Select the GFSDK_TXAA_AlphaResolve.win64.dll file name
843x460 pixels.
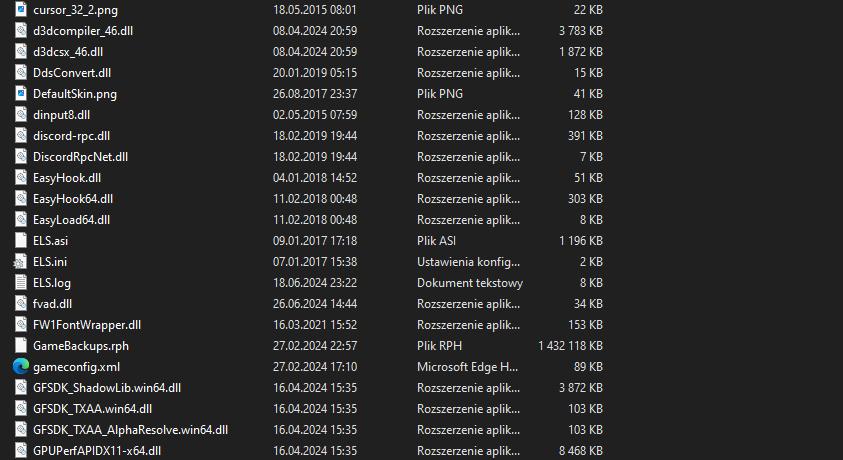130,429
